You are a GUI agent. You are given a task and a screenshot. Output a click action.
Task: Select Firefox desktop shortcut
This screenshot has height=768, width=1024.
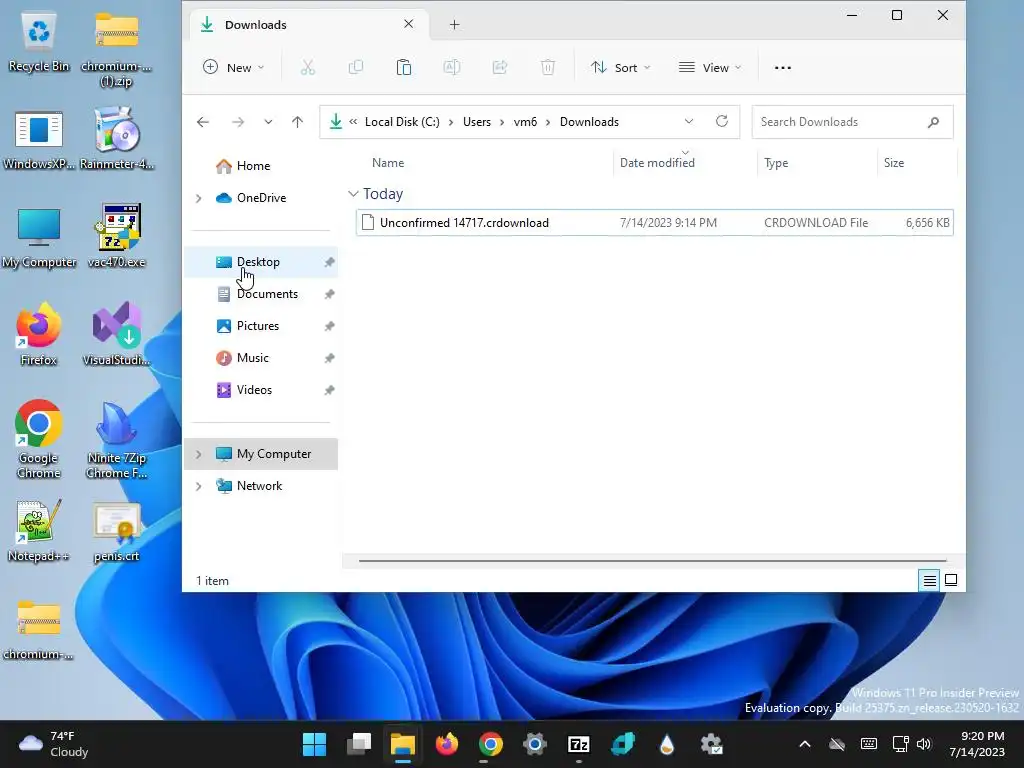tap(39, 334)
